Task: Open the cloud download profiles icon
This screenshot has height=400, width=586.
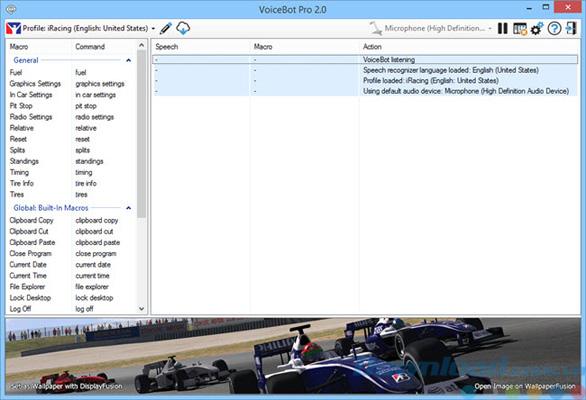Action: (183, 28)
